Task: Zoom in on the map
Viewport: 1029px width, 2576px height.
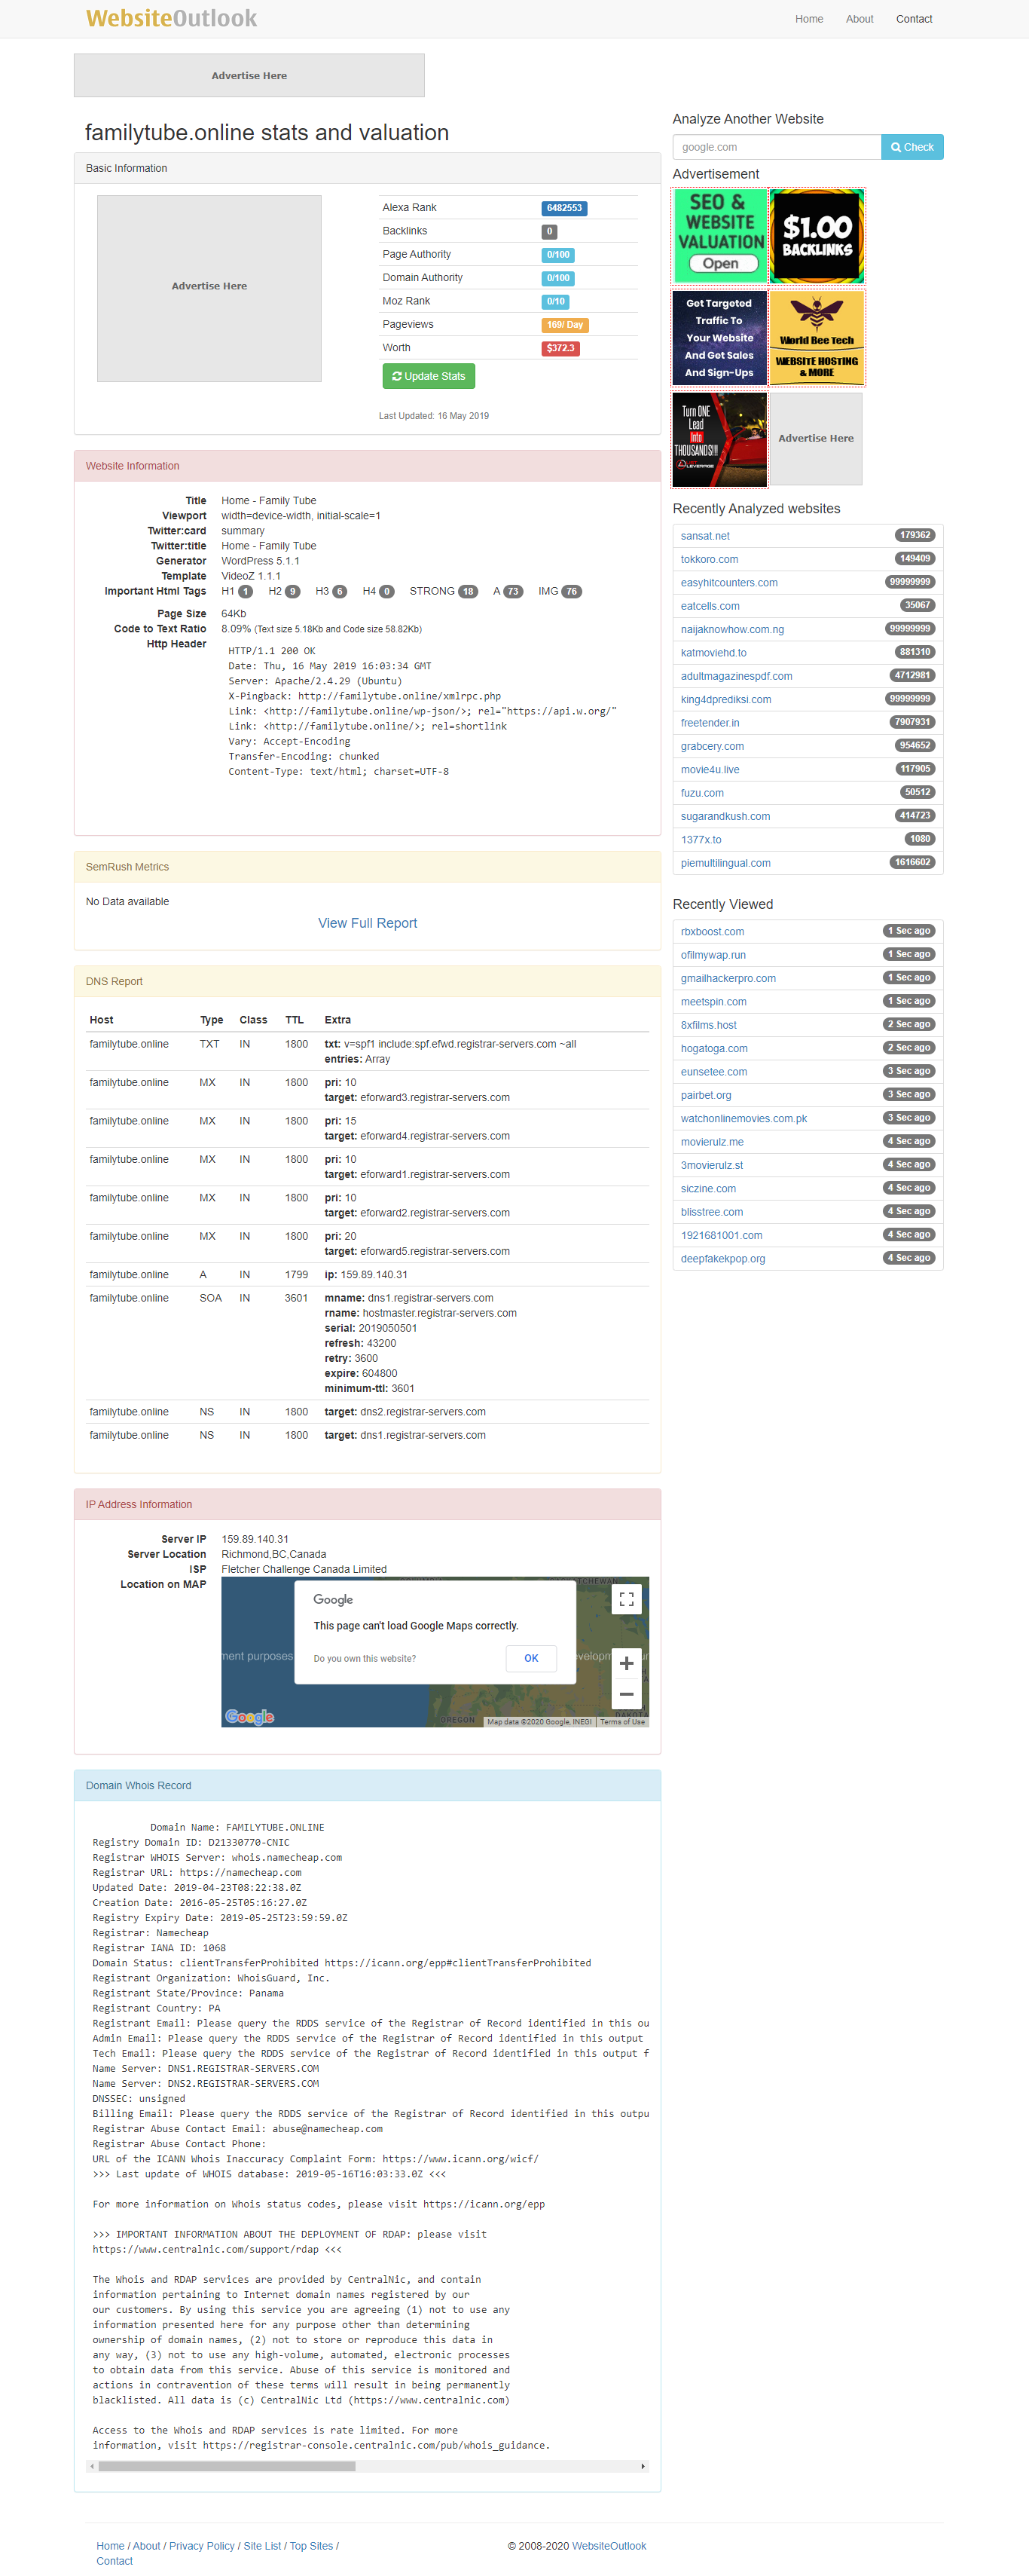Action: (x=626, y=1664)
